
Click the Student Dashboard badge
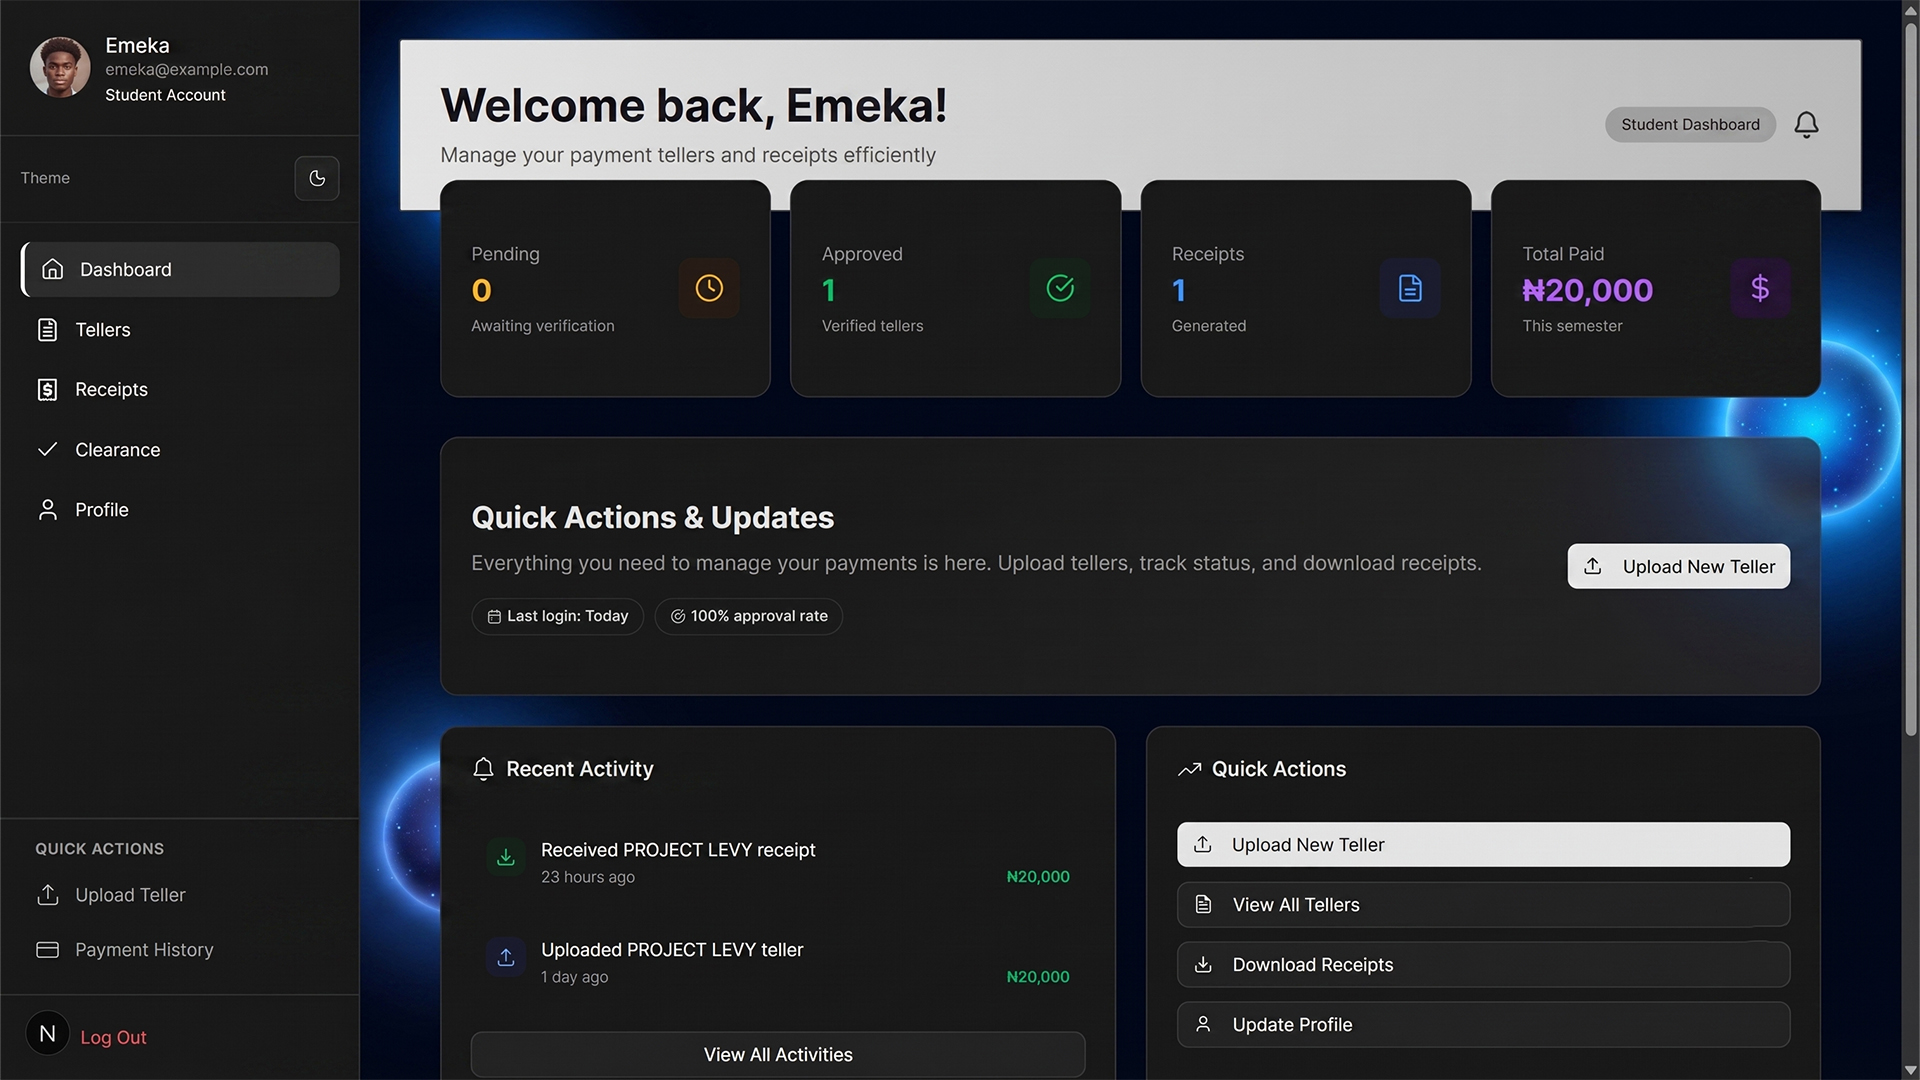pyautogui.click(x=1690, y=124)
